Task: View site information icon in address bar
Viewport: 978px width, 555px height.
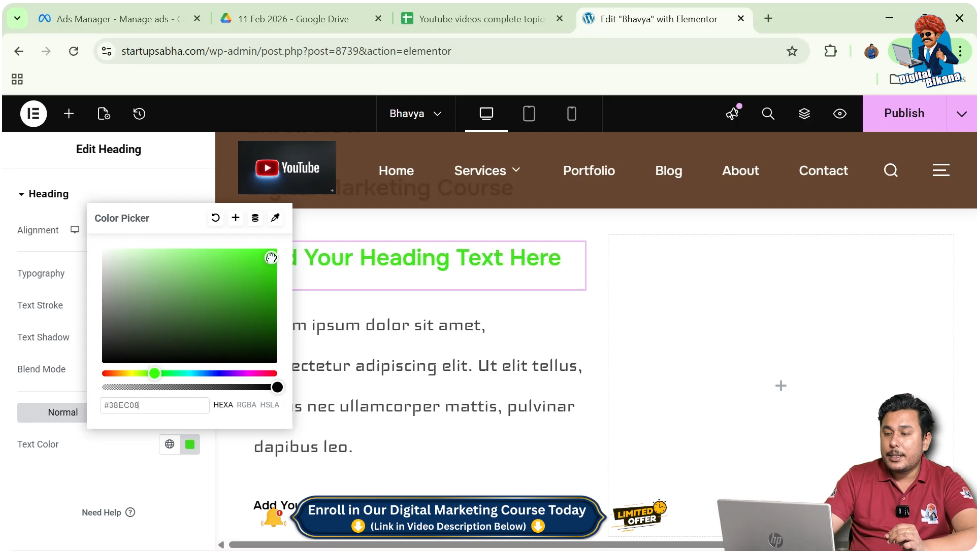Action: click(x=107, y=51)
